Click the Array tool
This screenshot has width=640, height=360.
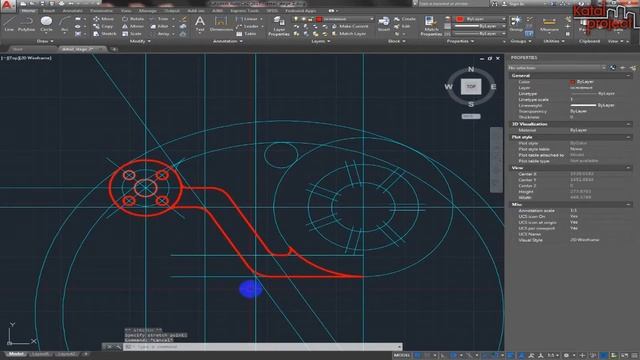[160, 33]
